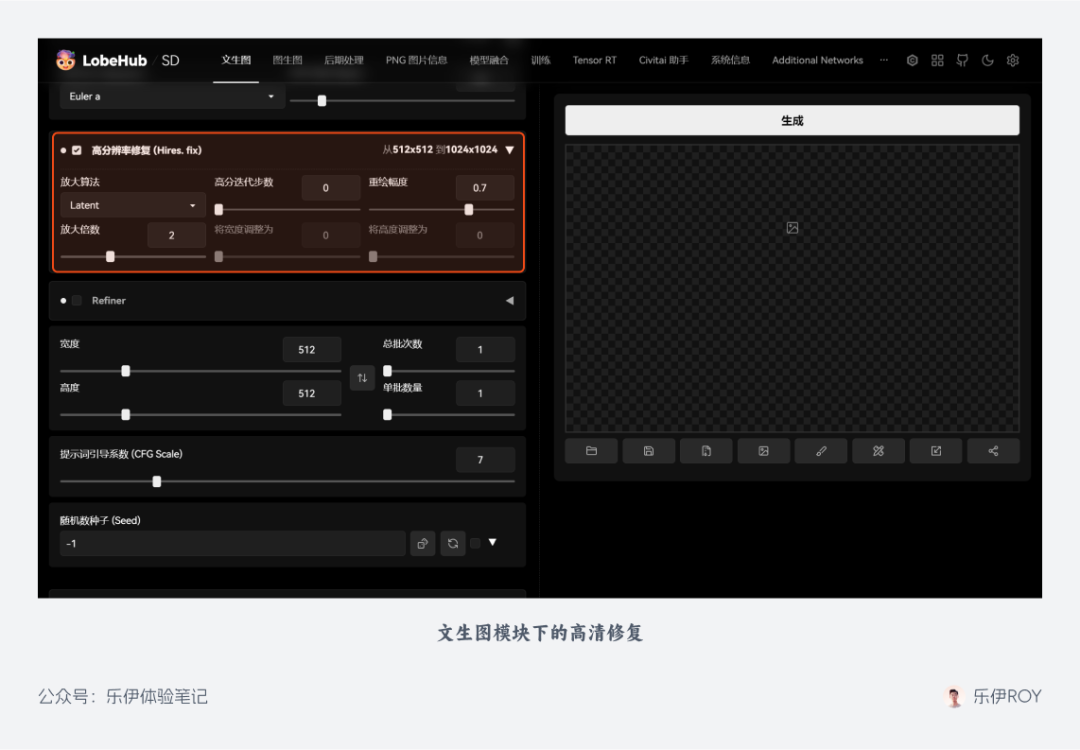Click the share icon below the preview
Viewport: 1080px width, 750px height.
pyautogui.click(x=993, y=451)
